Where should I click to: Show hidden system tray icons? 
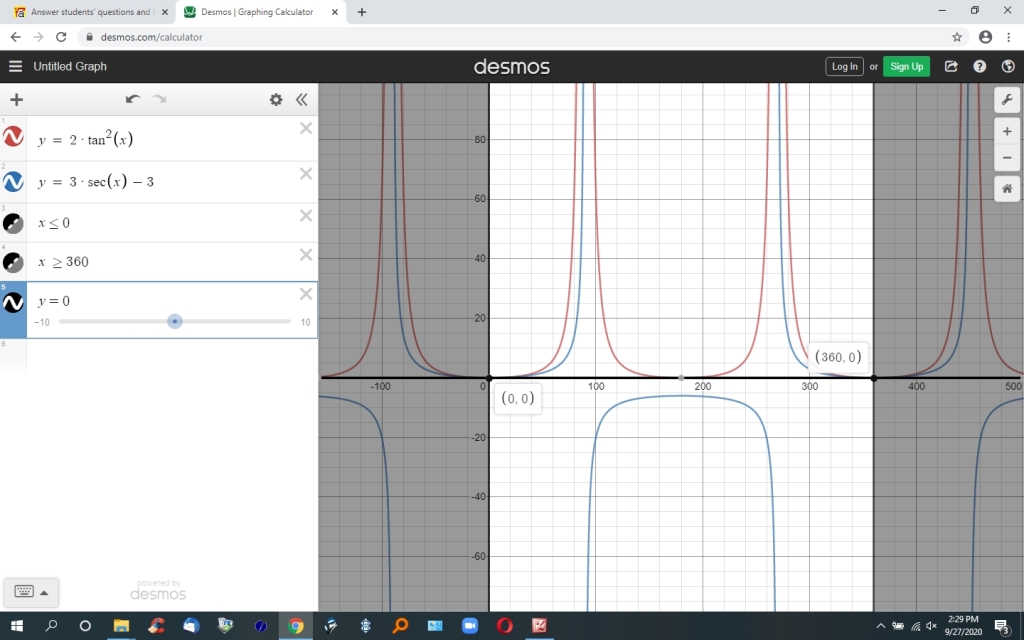880,626
